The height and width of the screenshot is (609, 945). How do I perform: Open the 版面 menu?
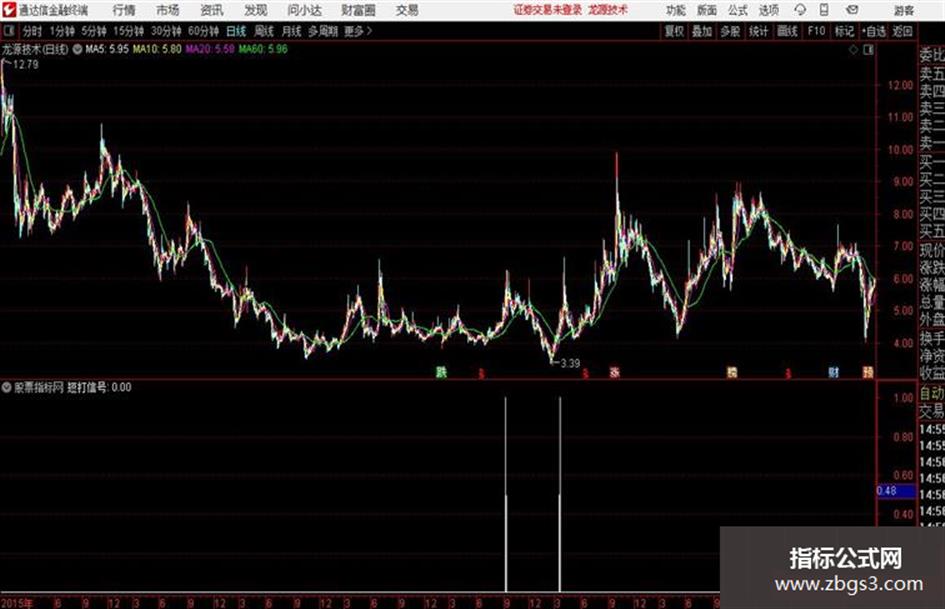coord(707,10)
